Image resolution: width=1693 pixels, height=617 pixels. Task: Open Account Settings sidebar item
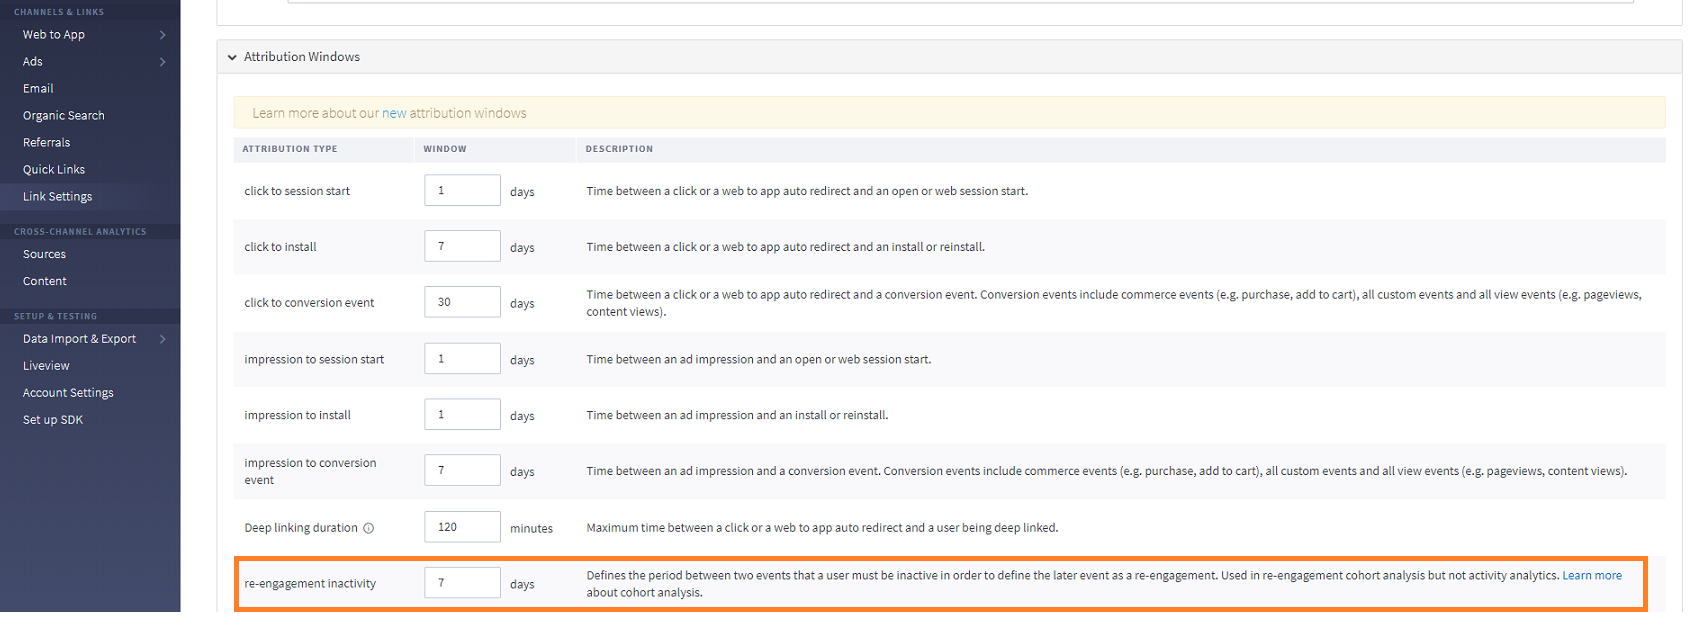click(69, 393)
